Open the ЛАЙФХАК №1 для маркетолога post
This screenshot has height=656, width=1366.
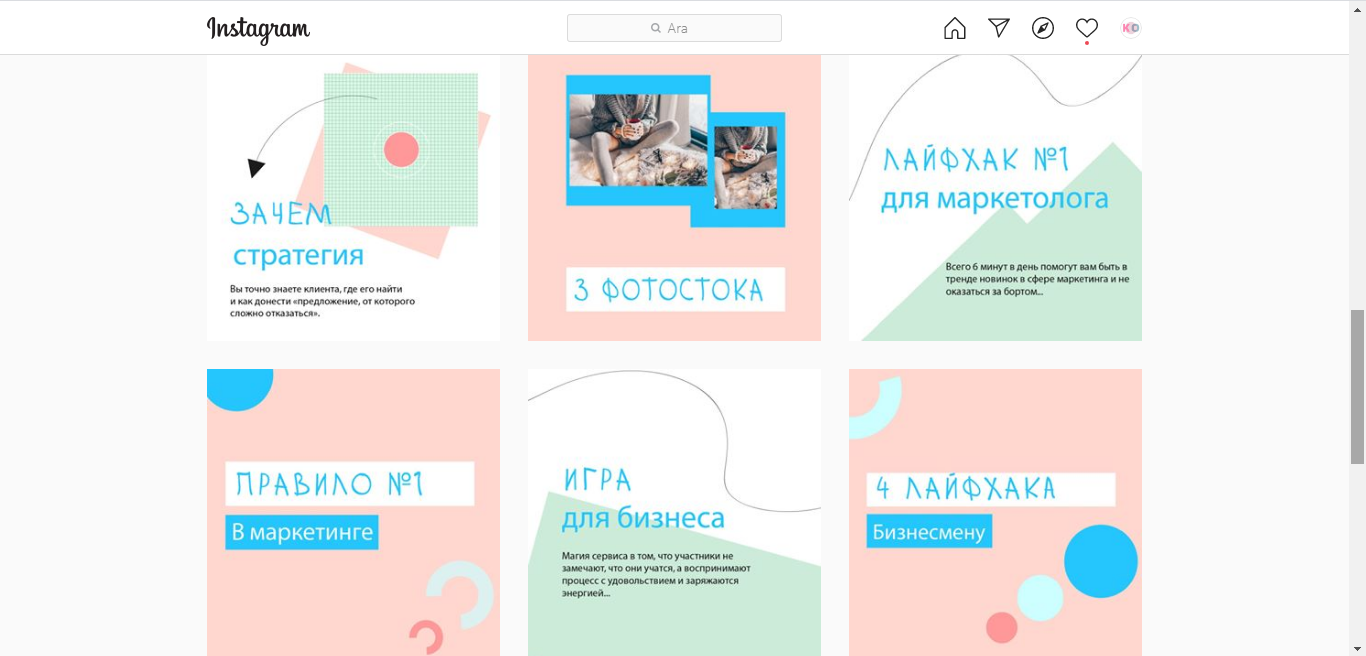995,198
